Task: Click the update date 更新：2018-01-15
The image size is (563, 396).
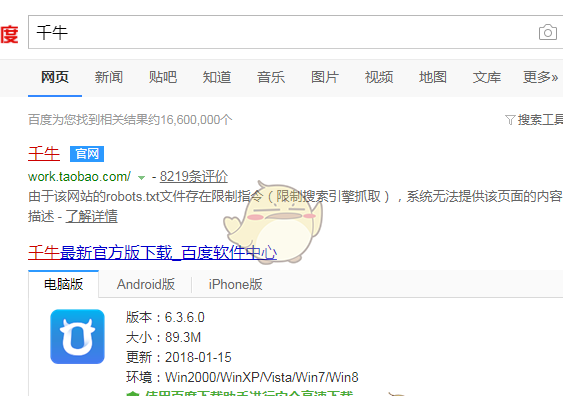Action: click(x=179, y=358)
